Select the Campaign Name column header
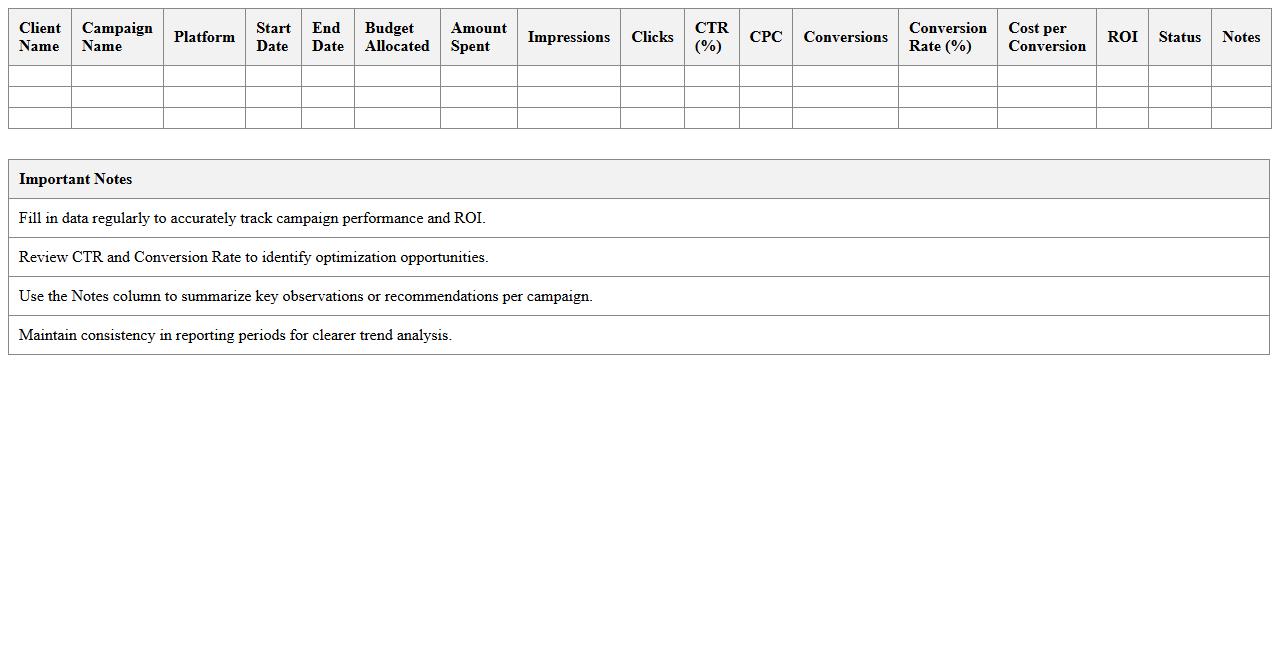This screenshot has height=650, width=1278. pos(117,37)
